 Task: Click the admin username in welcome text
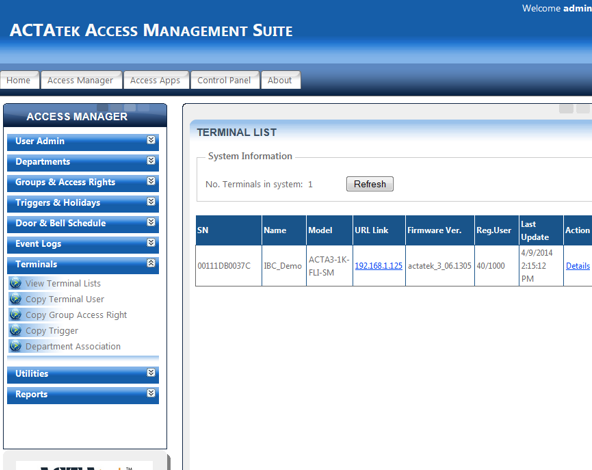pyautogui.click(x=578, y=8)
